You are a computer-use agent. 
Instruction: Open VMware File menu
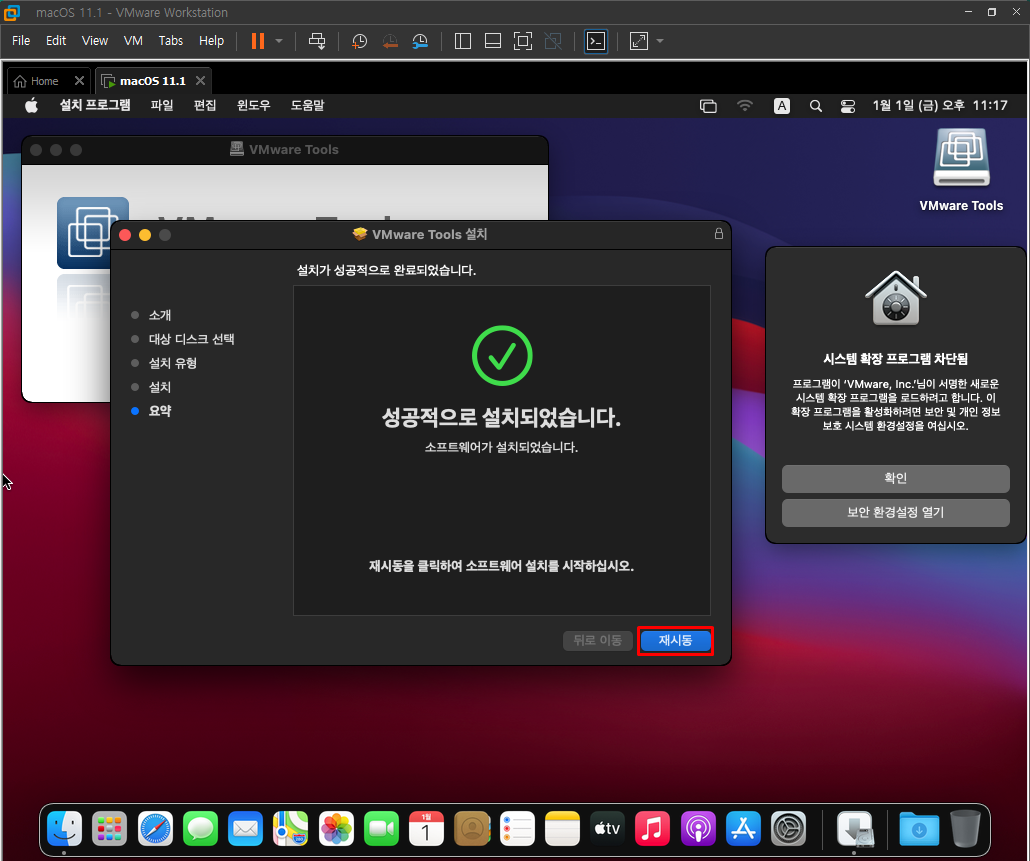pyautogui.click(x=21, y=41)
